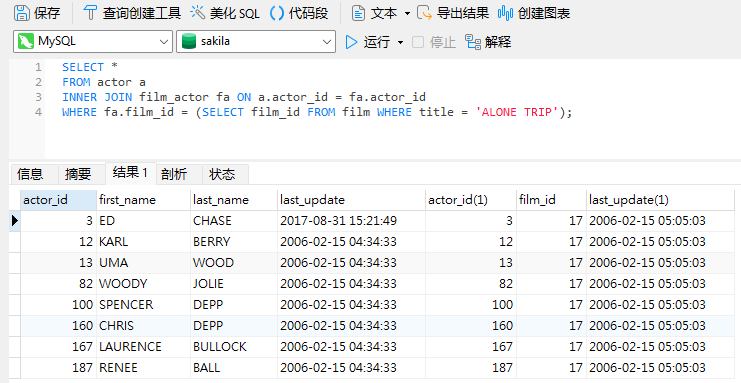Select the cell KARL

tap(144, 242)
